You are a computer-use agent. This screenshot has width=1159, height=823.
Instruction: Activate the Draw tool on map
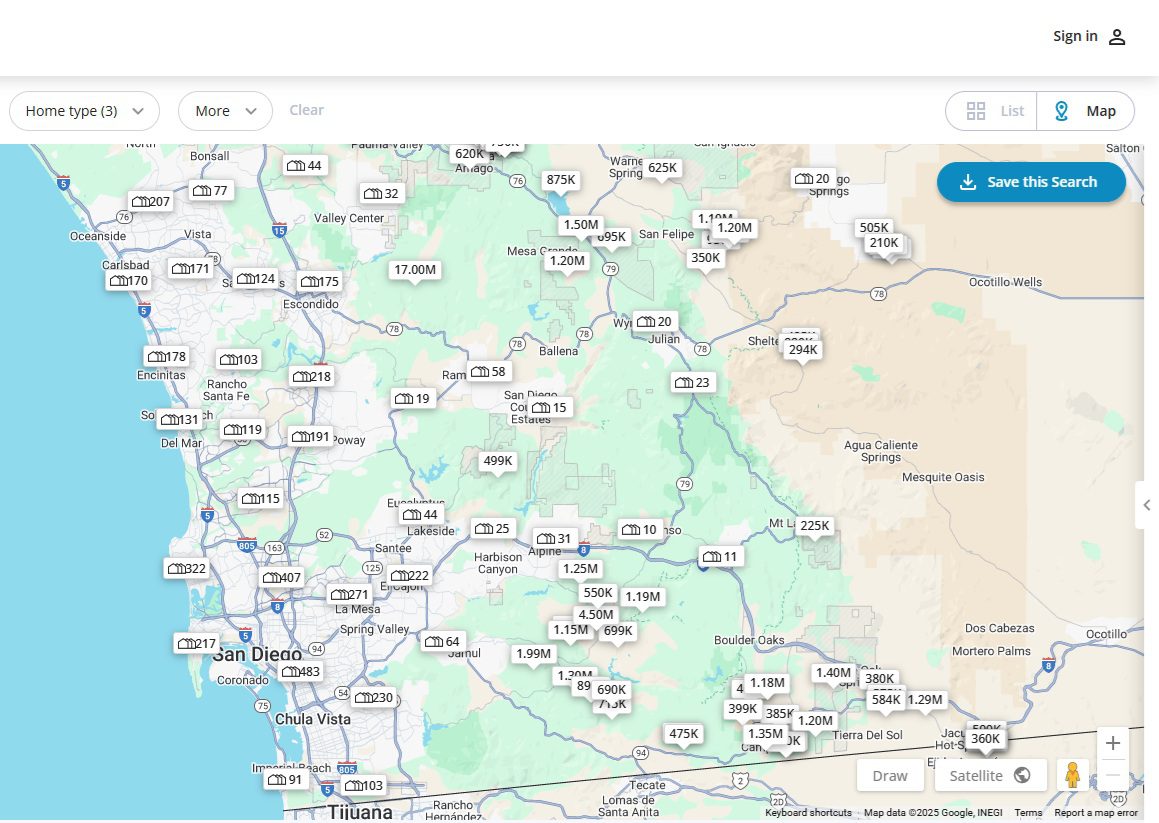pos(890,775)
